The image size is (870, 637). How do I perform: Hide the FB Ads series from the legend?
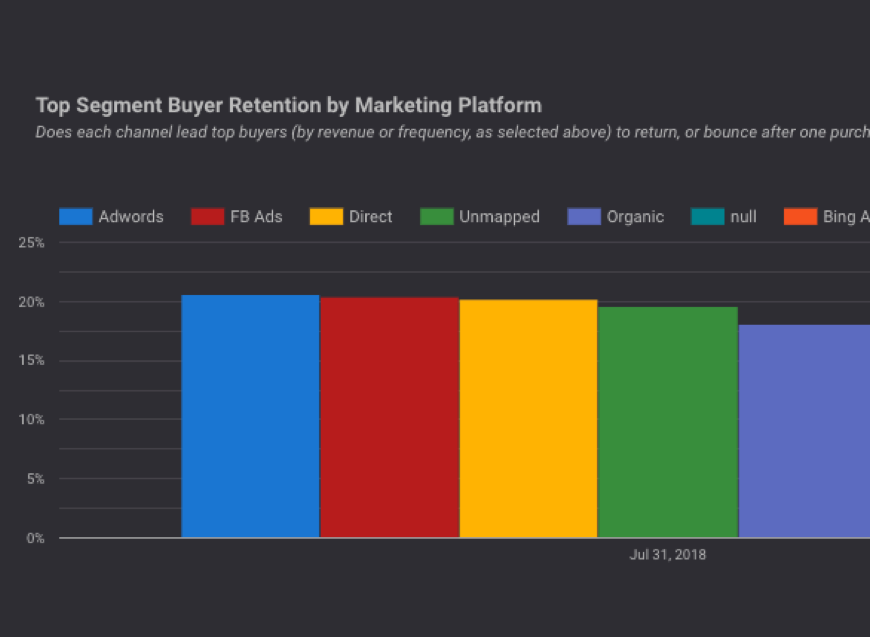coord(258,217)
